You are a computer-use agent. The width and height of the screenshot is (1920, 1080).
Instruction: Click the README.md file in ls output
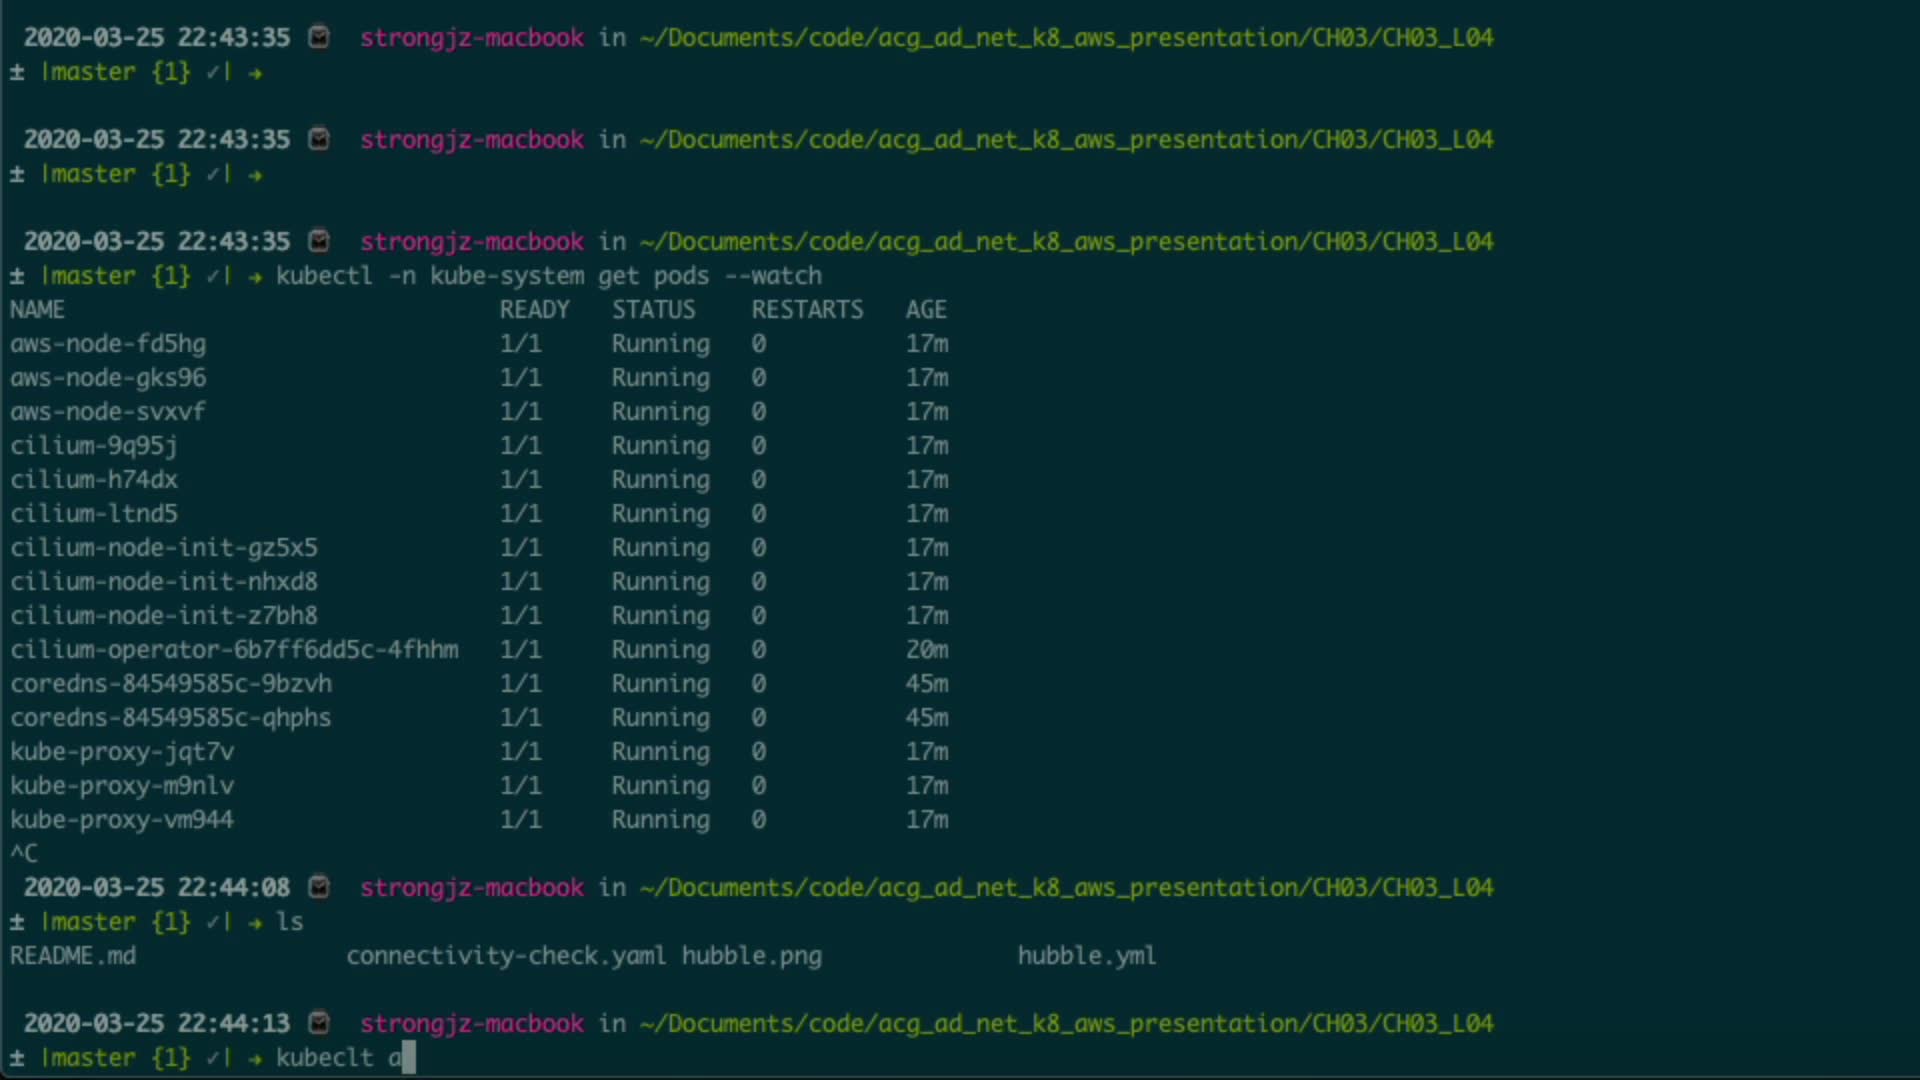point(73,956)
